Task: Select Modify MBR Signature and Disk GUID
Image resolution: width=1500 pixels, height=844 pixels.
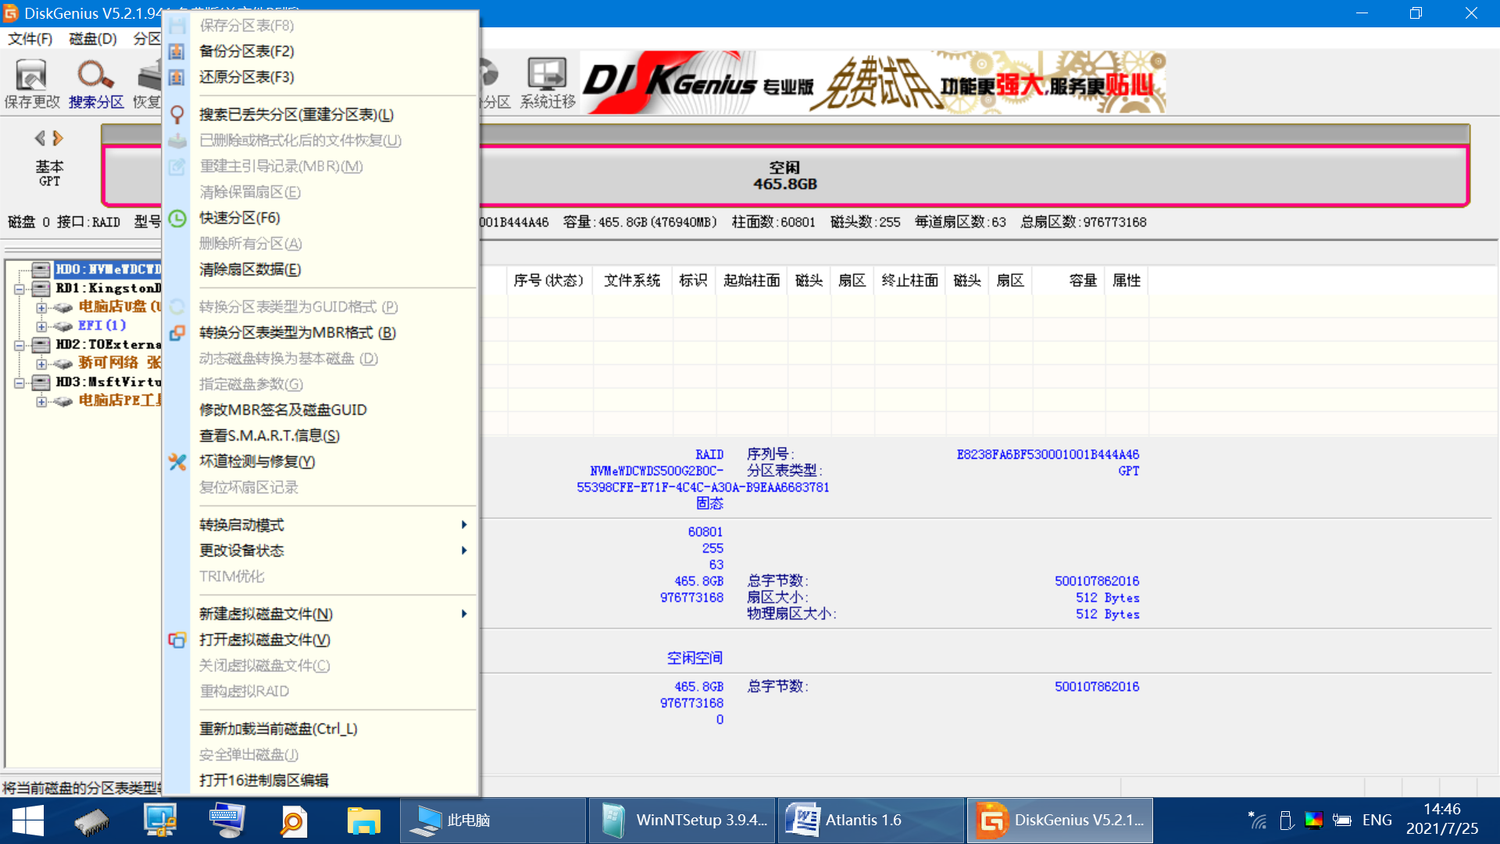Action: click(x=320, y=410)
